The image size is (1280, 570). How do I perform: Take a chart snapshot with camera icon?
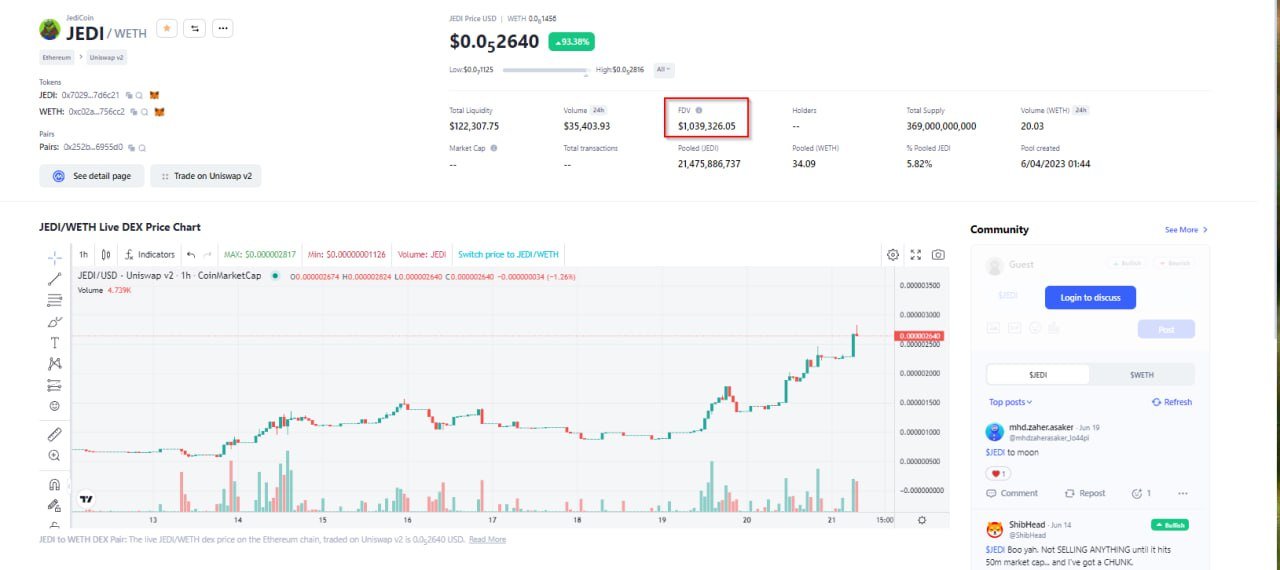click(938, 255)
